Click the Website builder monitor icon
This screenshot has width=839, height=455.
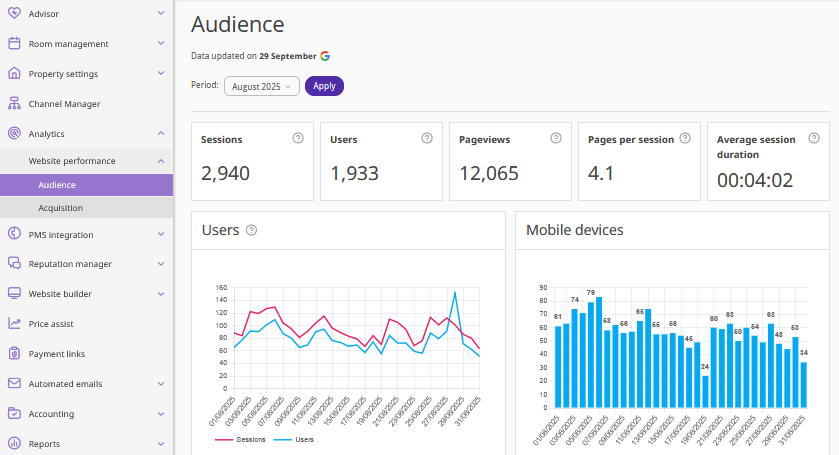pos(14,293)
